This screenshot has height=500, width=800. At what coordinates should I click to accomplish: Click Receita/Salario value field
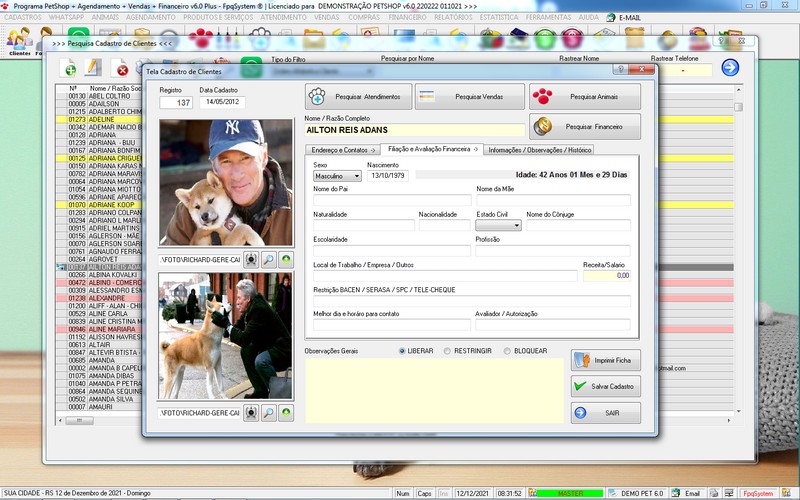point(607,276)
